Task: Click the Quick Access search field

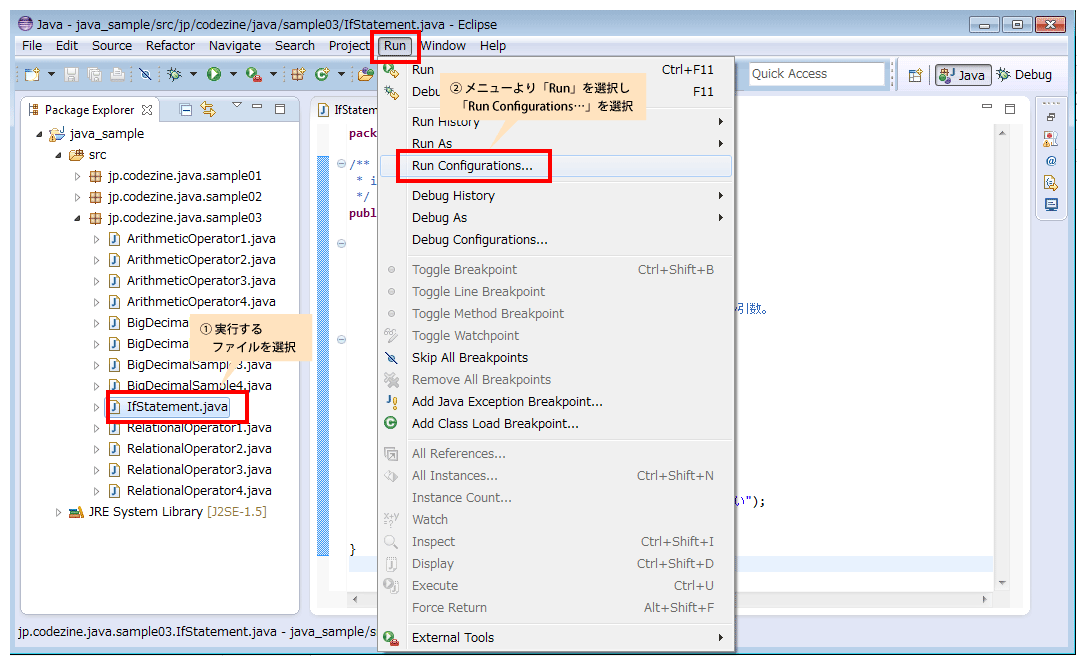Action: 815,74
